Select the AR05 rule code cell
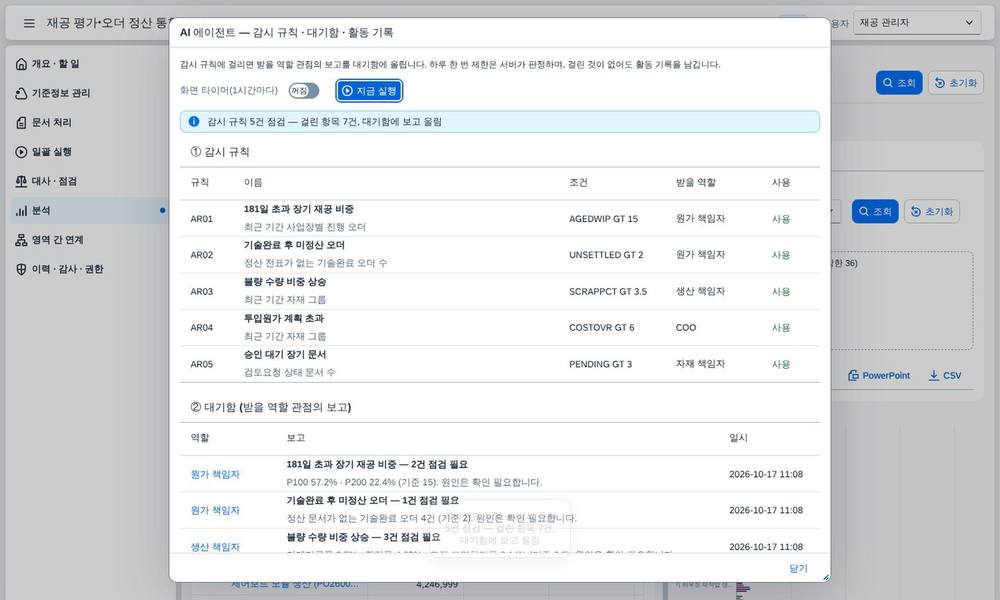The image size is (1000, 600). tap(202, 364)
